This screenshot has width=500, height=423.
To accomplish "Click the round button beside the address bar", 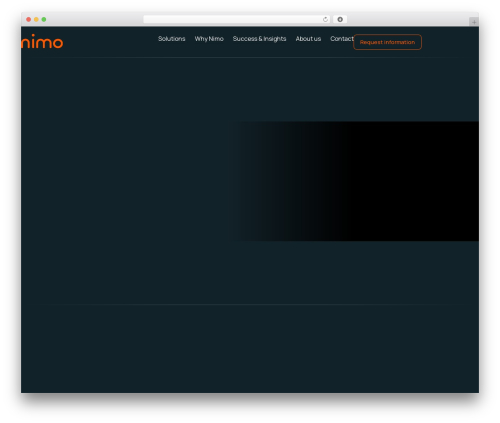I will pyautogui.click(x=340, y=19).
